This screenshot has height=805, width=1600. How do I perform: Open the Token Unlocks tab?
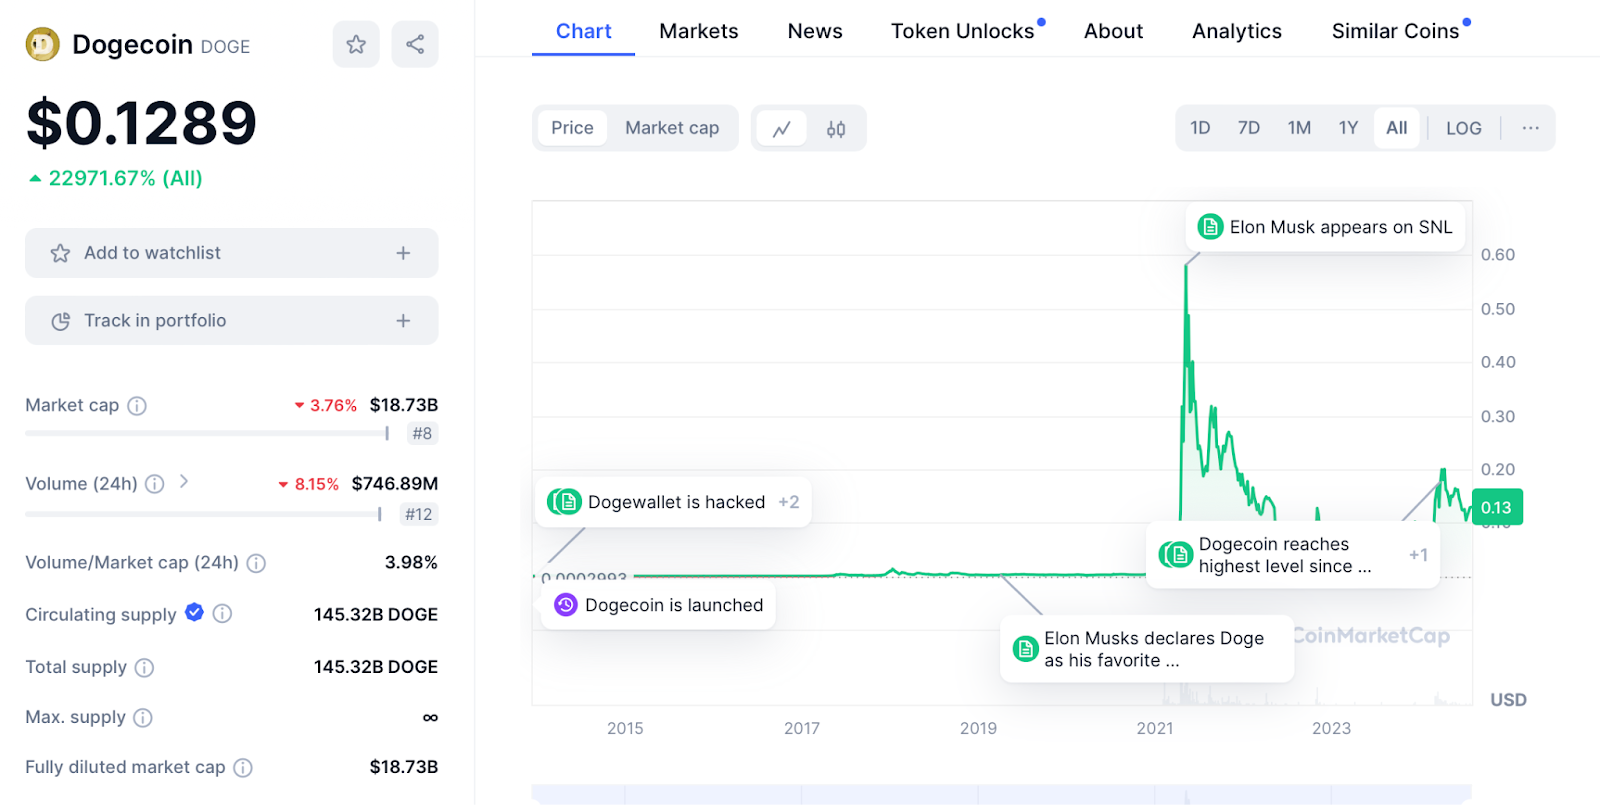[x=962, y=31]
